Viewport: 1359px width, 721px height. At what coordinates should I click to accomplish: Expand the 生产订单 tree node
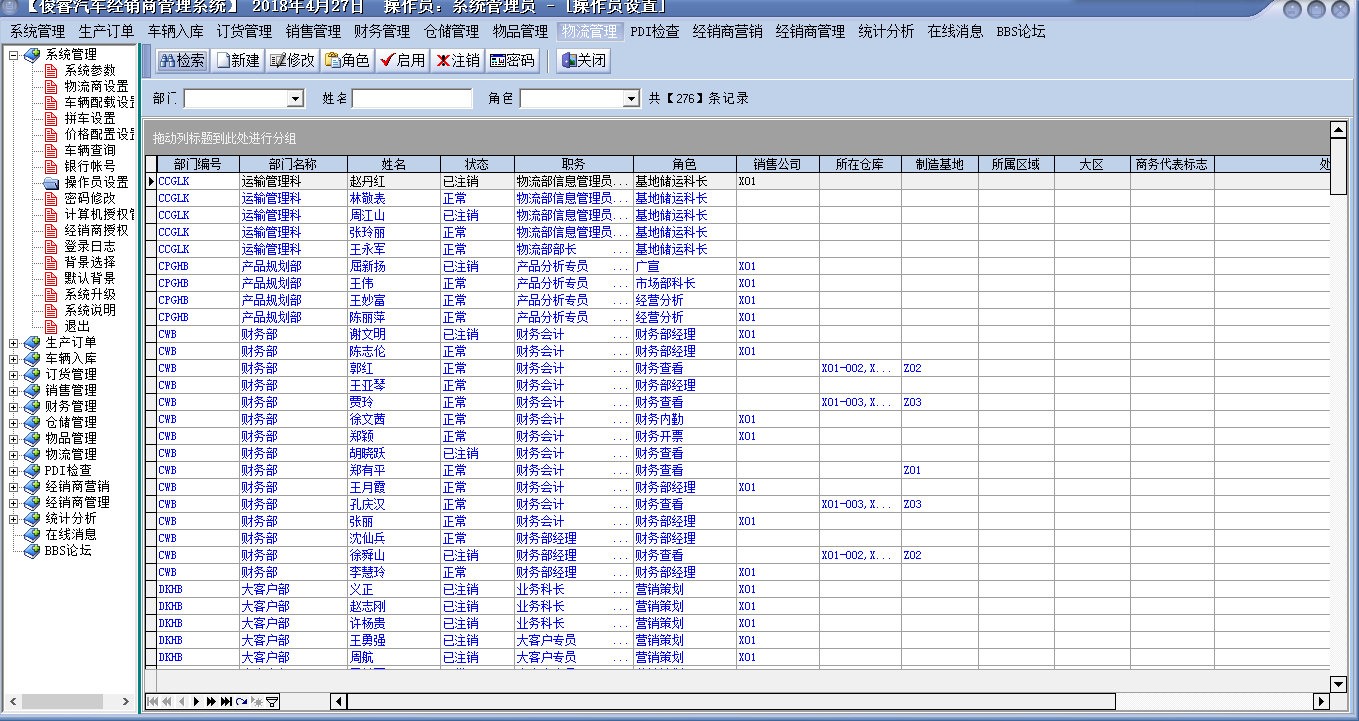(14, 343)
